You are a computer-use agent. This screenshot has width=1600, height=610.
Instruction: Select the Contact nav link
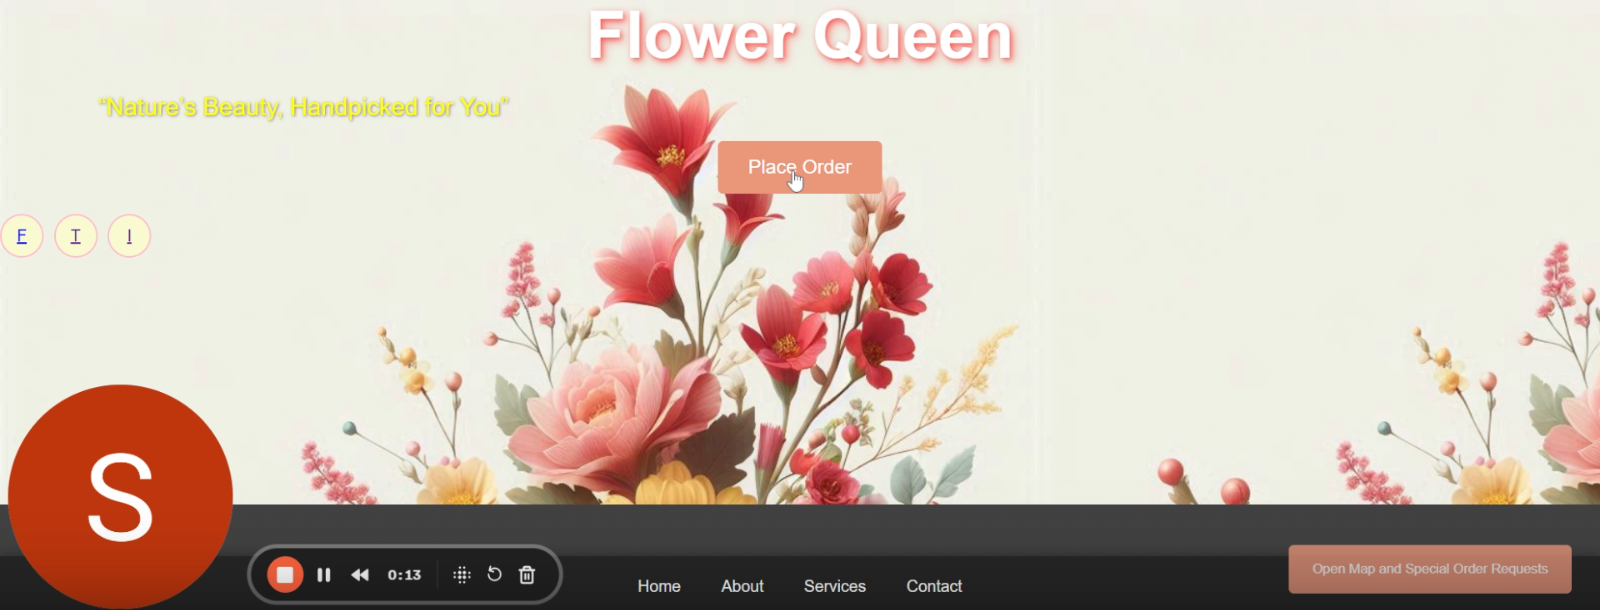[x=934, y=586]
